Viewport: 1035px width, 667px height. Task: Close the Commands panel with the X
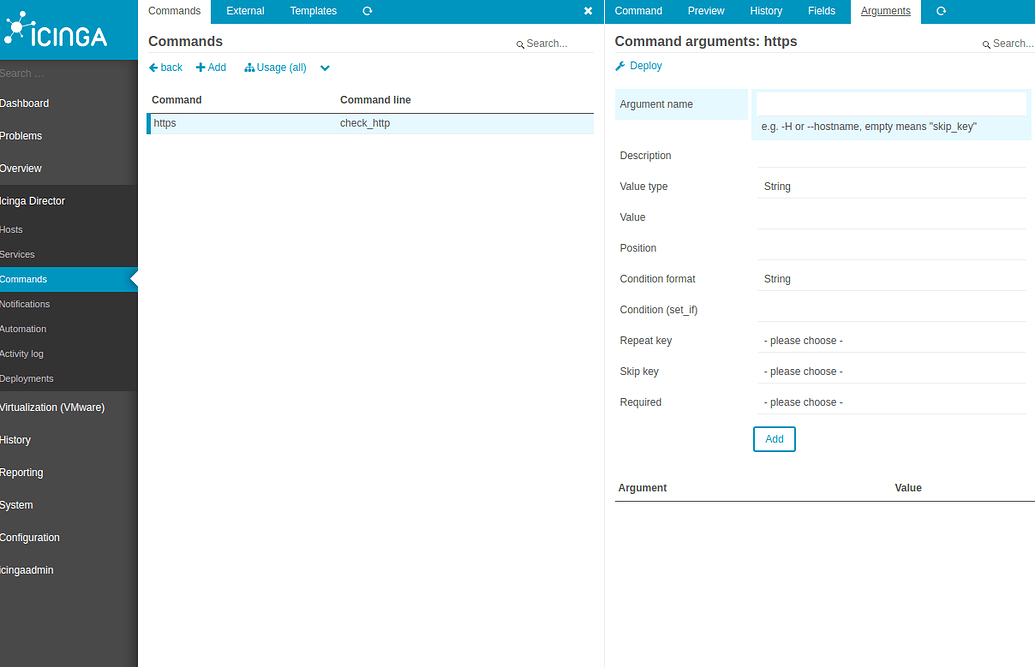588,11
